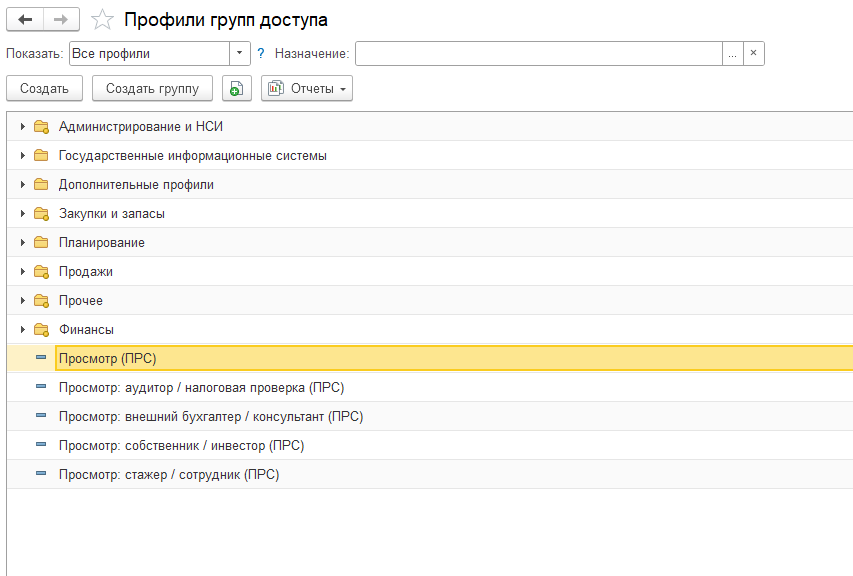Click the Государственные информационные системы folder icon
The image size is (853, 576).
(x=41, y=156)
